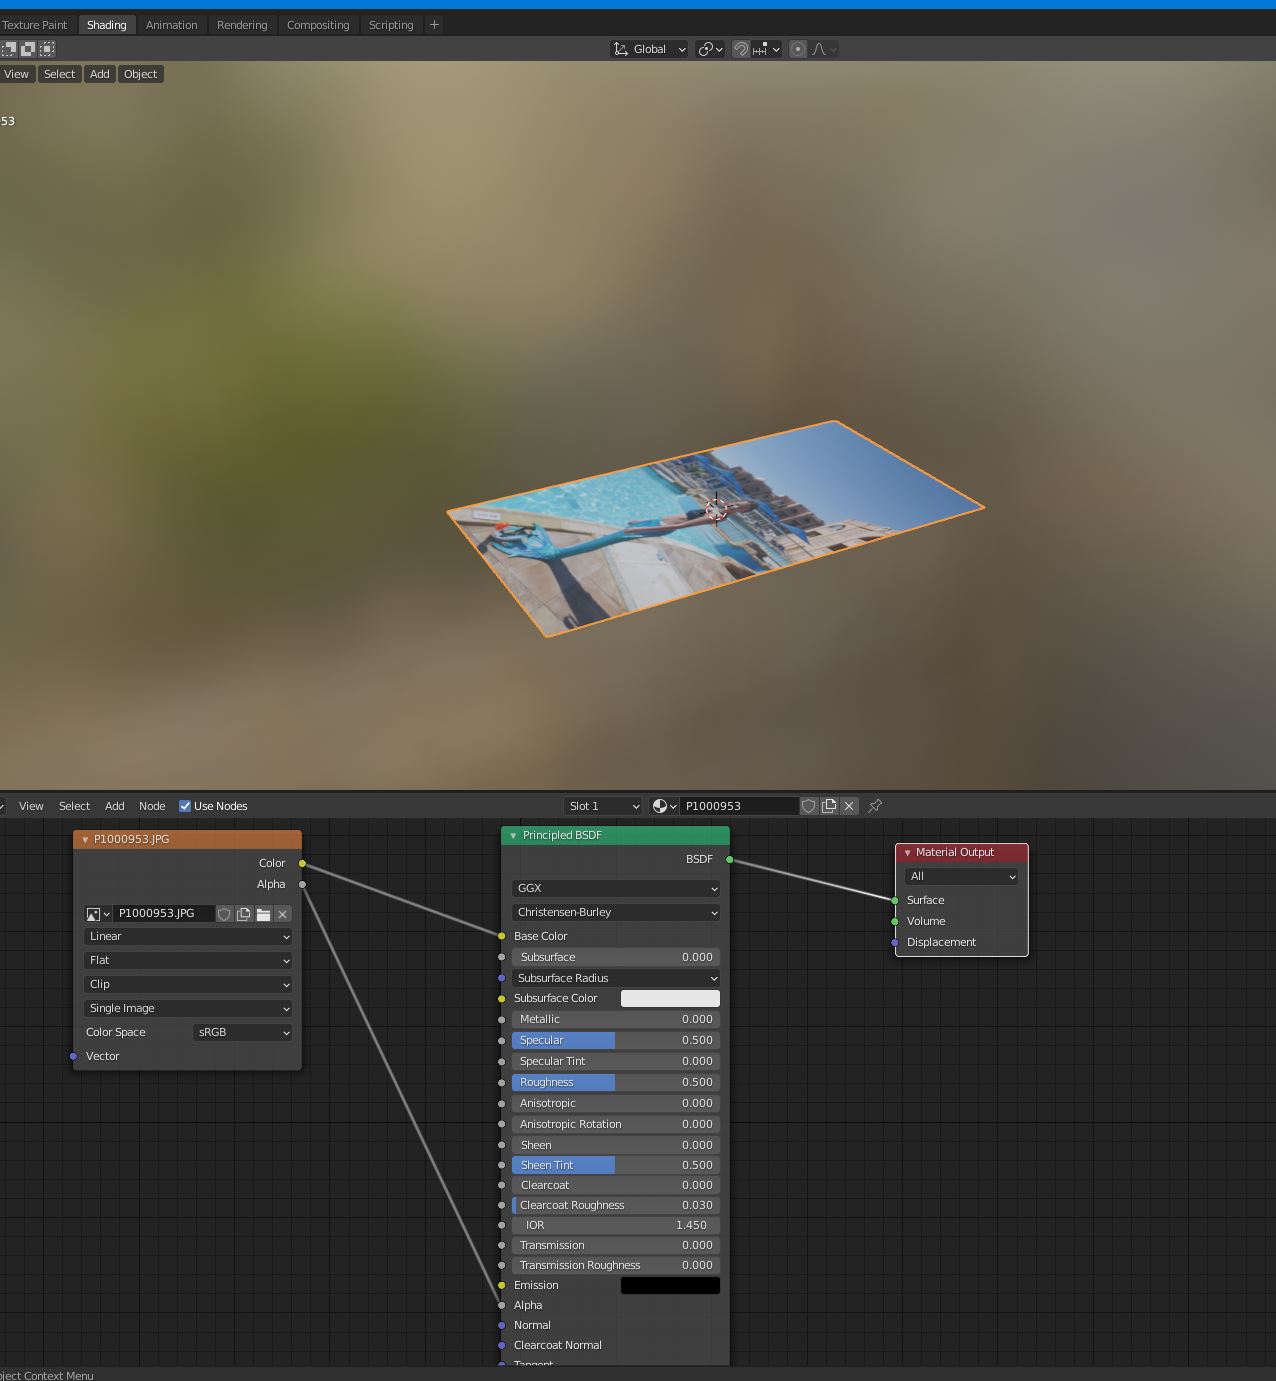This screenshot has height=1381, width=1276.
Task: Switch to the Animation workspace tab
Action: (171, 25)
